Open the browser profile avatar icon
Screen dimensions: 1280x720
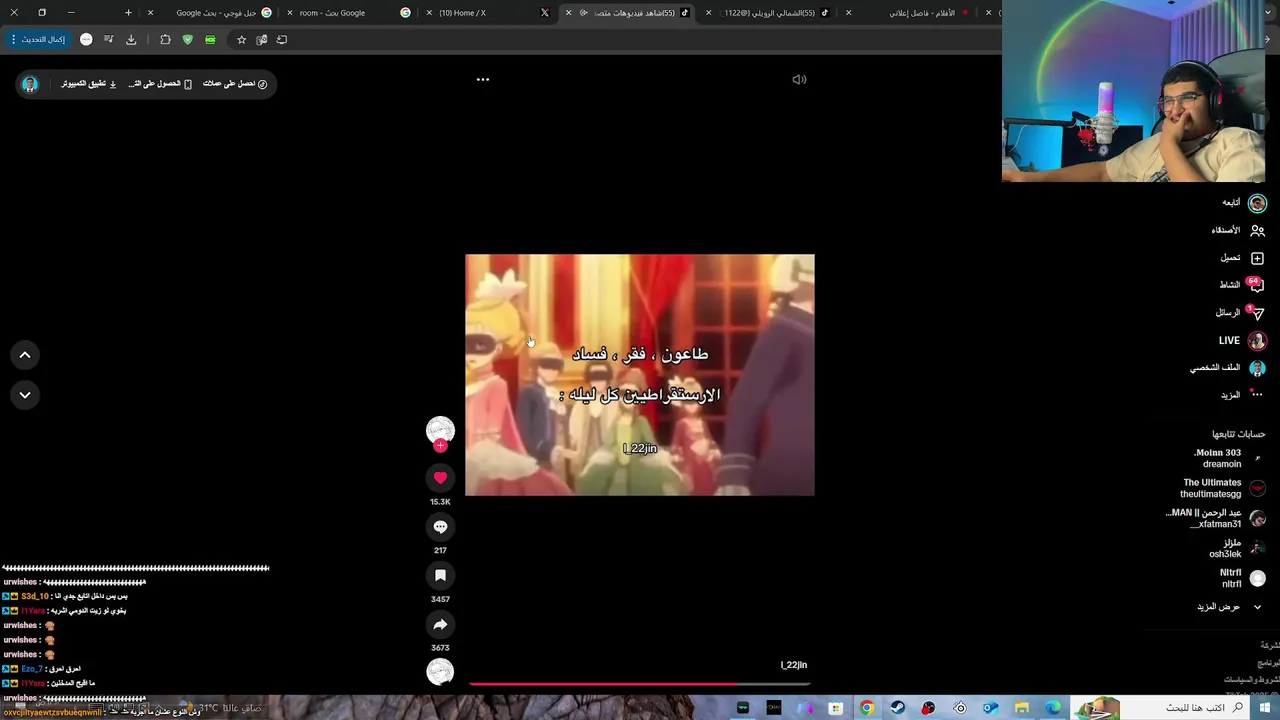click(x=86, y=39)
